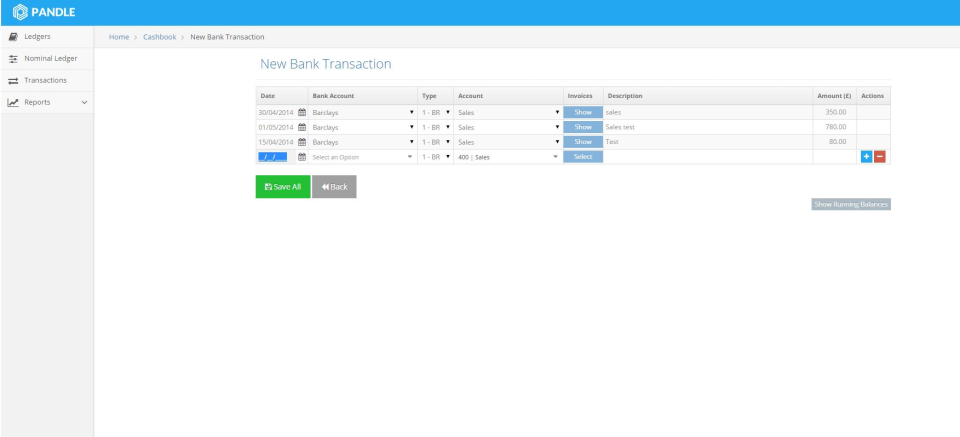Open the 'Select an Option' bank account dropdown

tap(362, 157)
